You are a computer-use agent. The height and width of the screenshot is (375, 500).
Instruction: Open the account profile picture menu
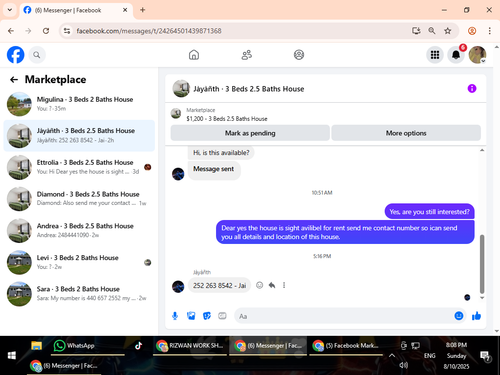[x=477, y=55]
